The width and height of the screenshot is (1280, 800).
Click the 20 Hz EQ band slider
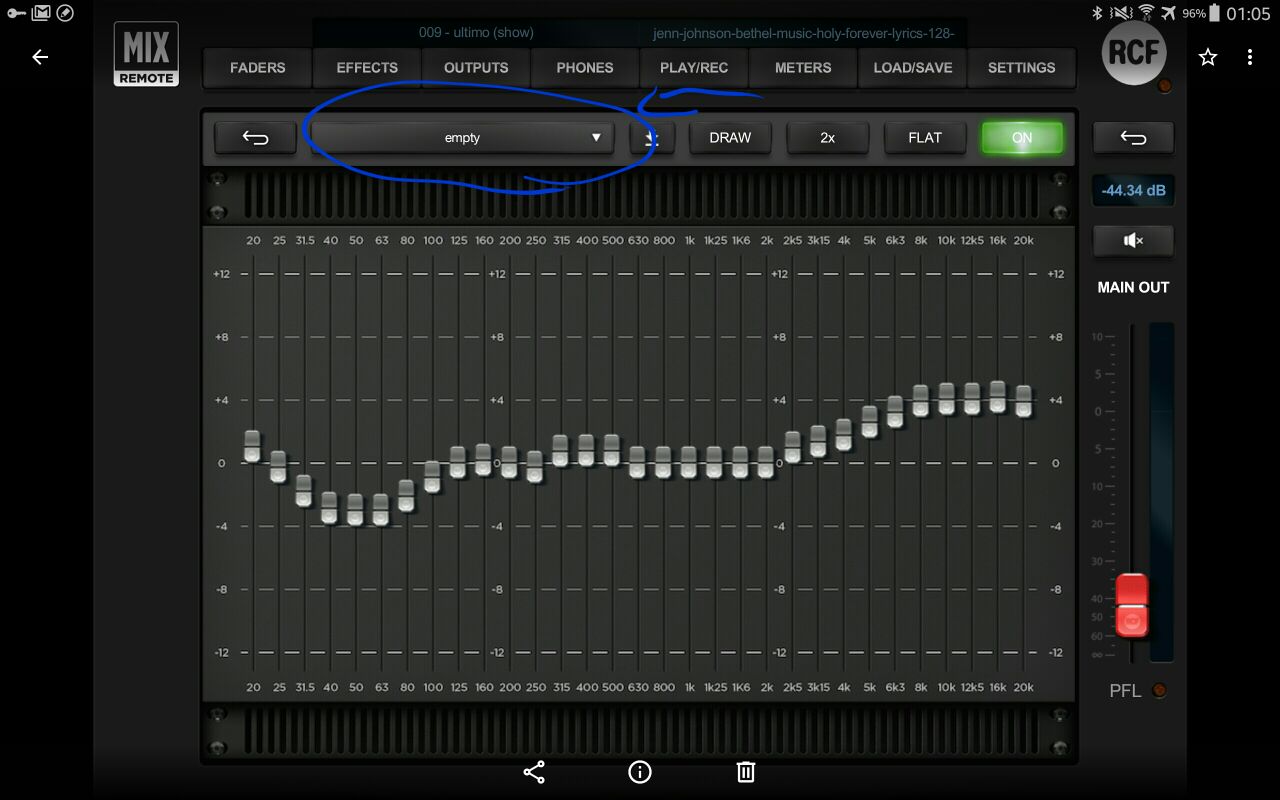point(252,446)
